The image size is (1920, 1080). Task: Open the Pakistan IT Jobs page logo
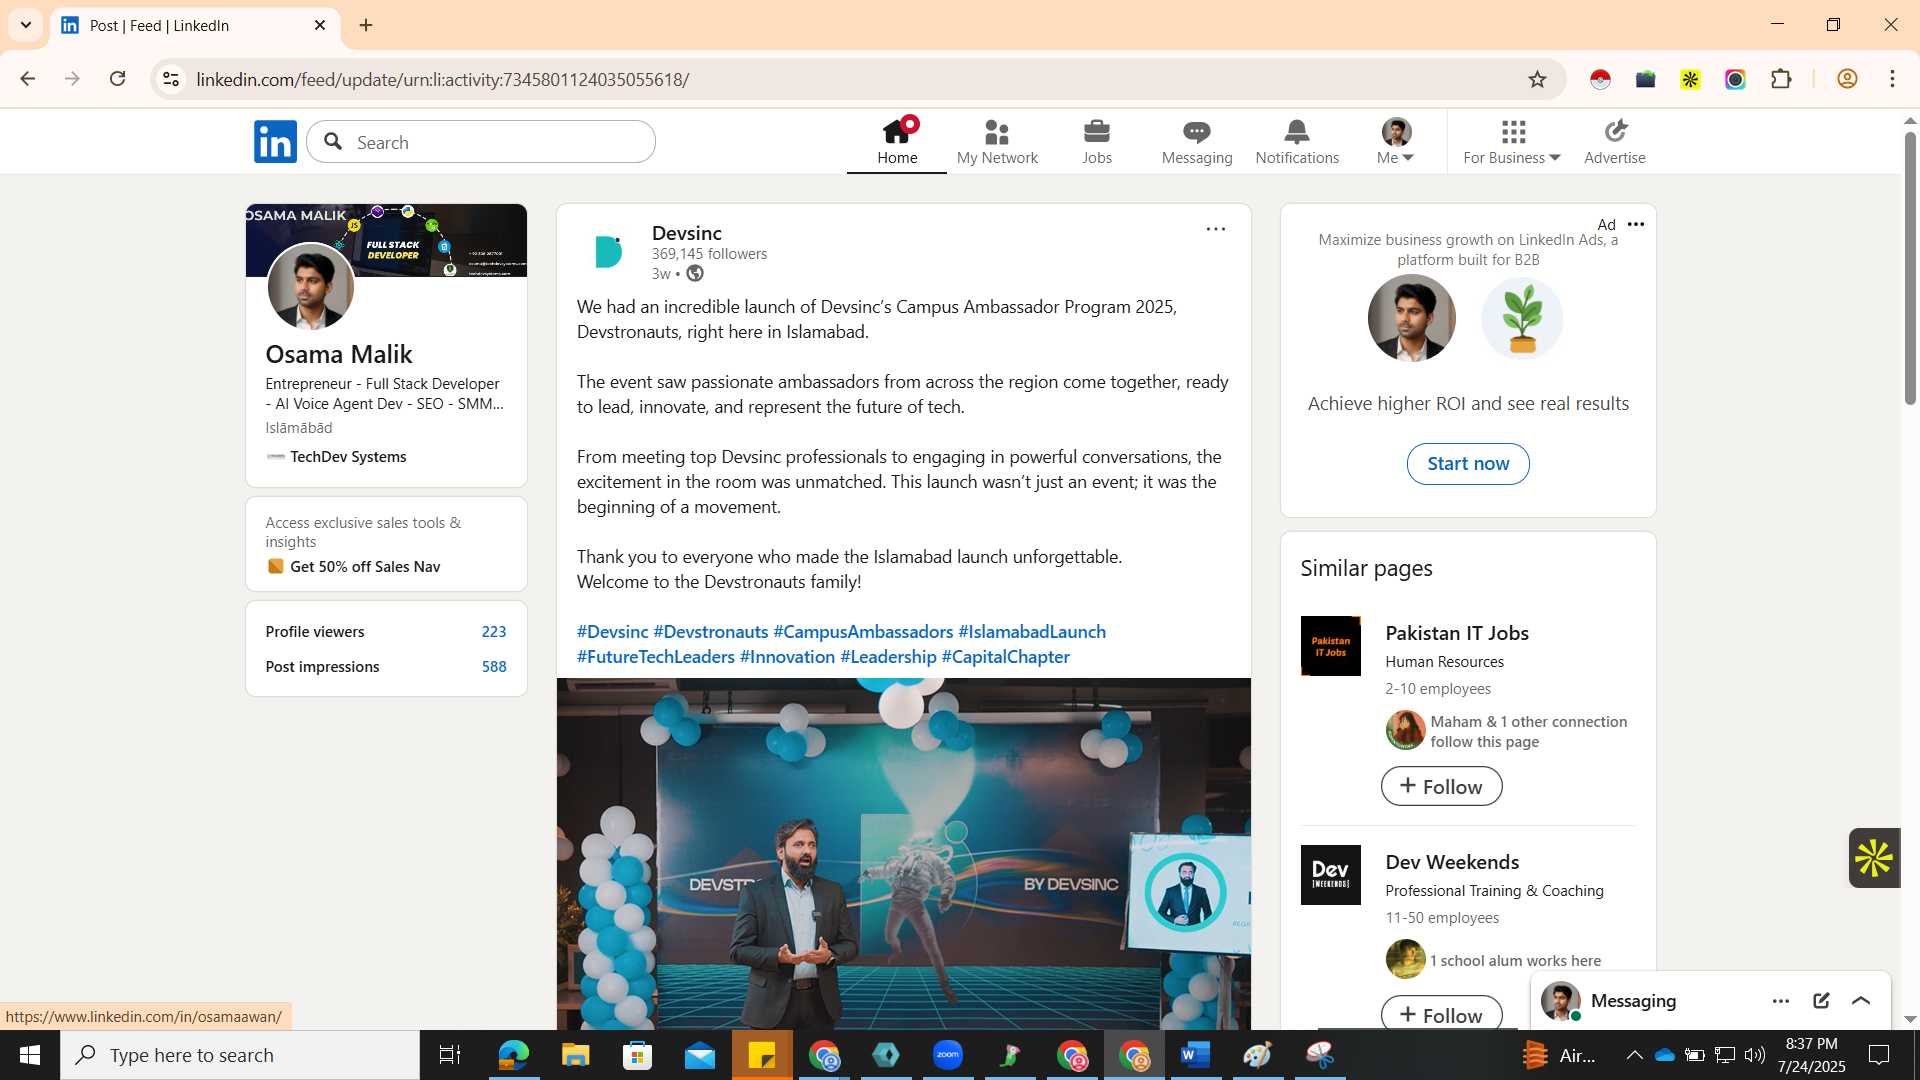1330,646
